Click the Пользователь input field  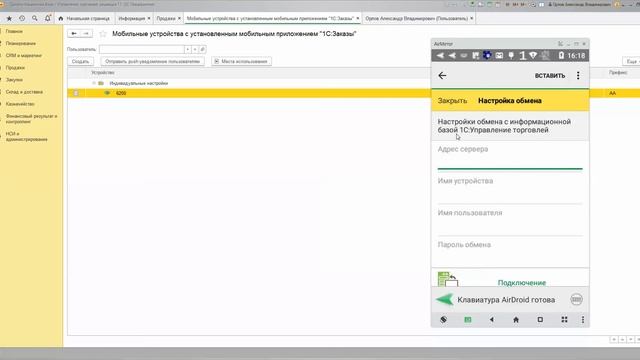click(142, 49)
